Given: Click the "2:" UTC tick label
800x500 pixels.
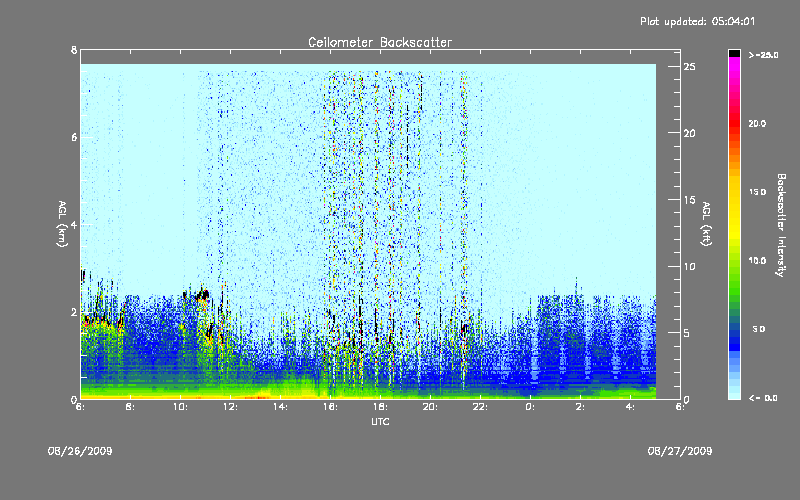Looking at the screenshot, I should (581, 407).
